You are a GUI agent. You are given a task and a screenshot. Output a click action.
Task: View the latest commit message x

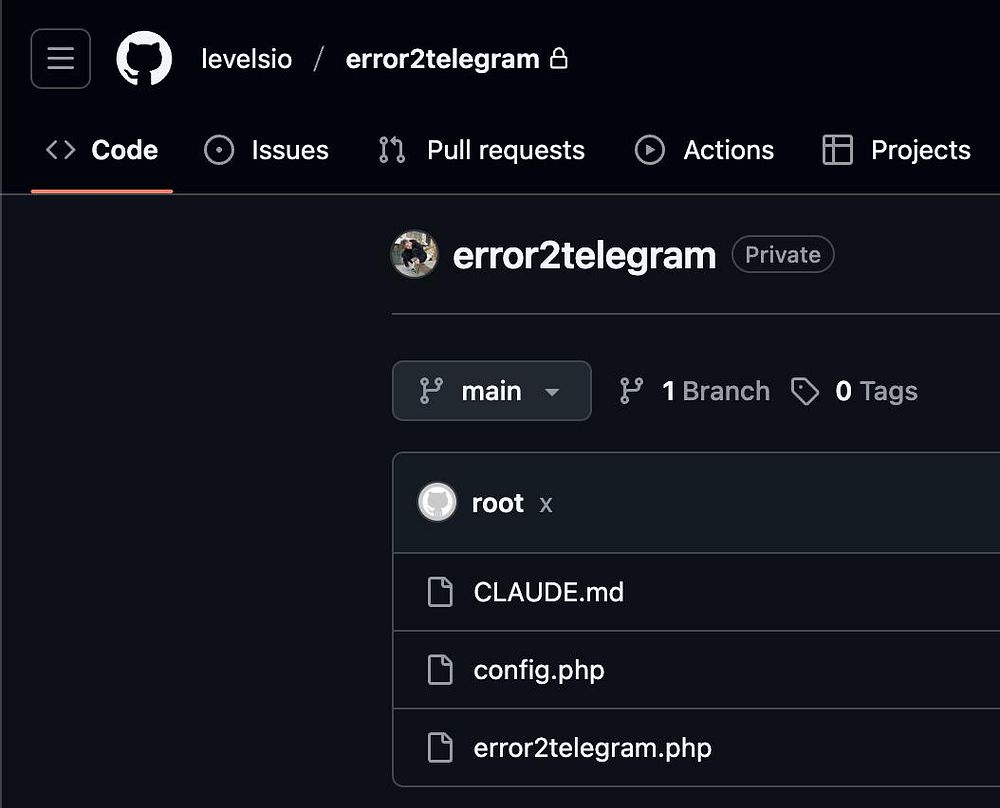point(546,504)
